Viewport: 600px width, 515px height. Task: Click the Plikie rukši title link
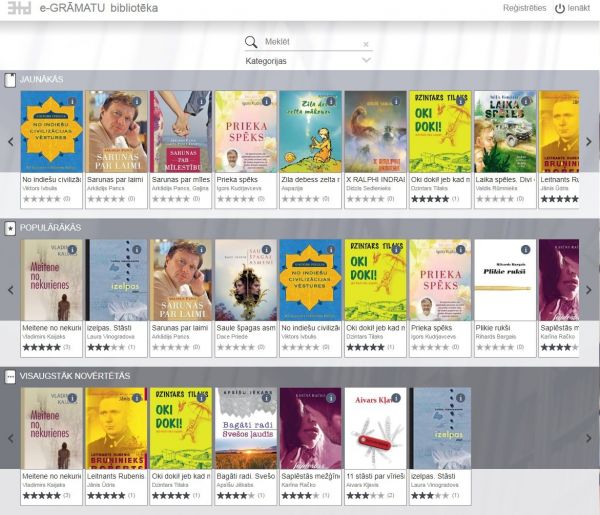point(493,328)
